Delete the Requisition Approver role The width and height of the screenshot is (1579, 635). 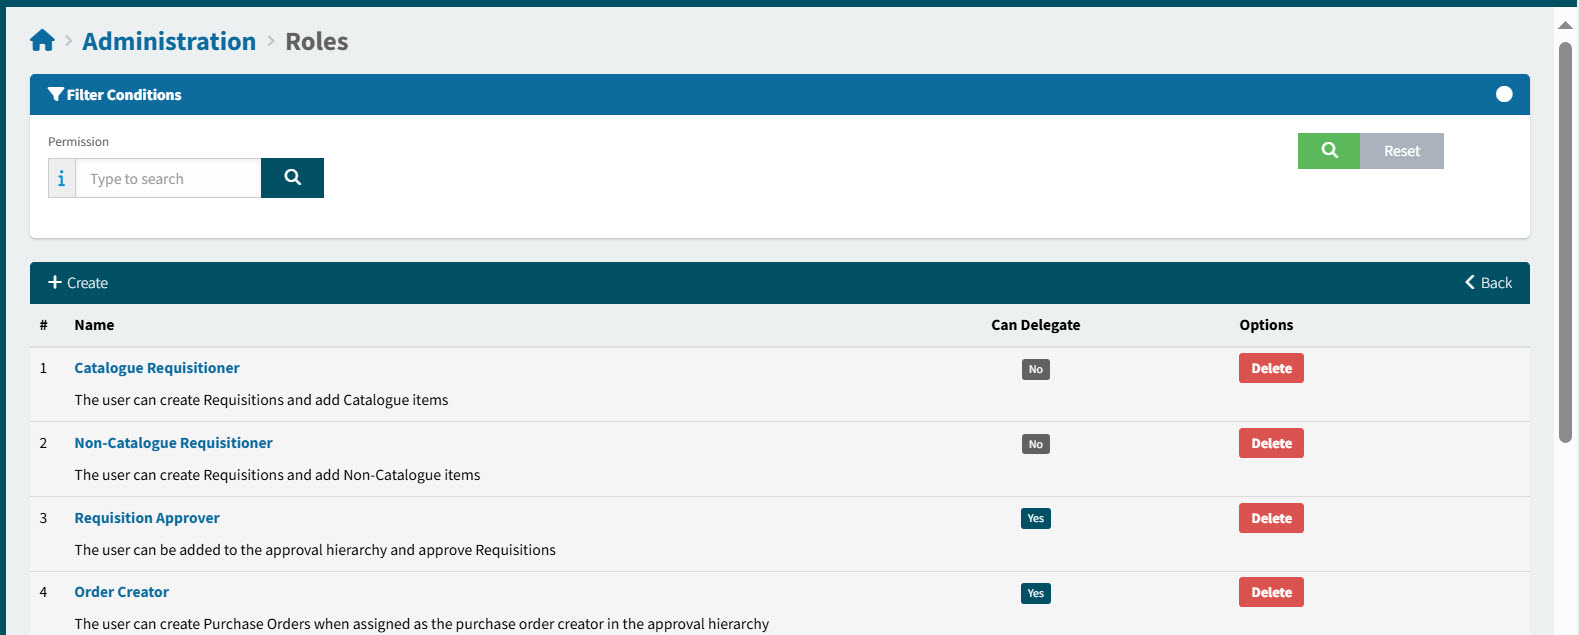tap(1271, 518)
